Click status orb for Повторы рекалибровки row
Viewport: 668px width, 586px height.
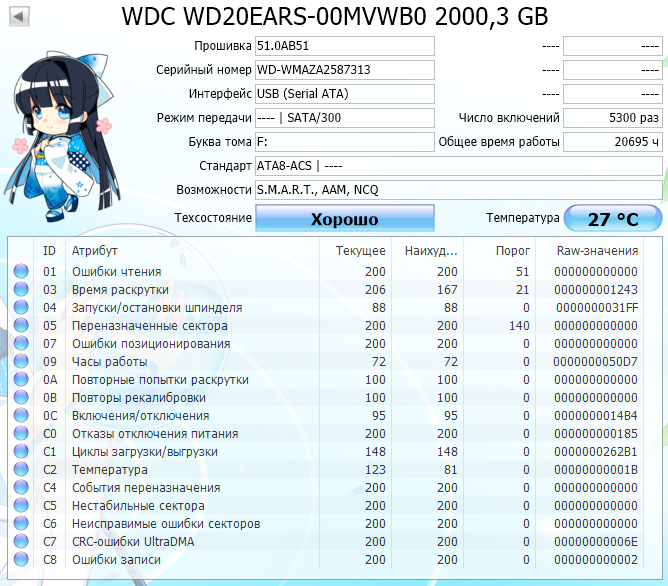point(21,397)
